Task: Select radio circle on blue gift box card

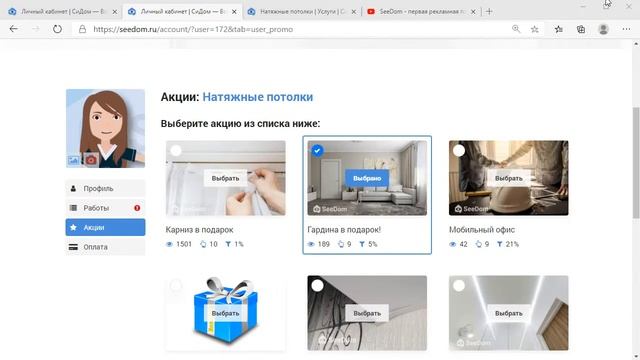Action: (176, 285)
